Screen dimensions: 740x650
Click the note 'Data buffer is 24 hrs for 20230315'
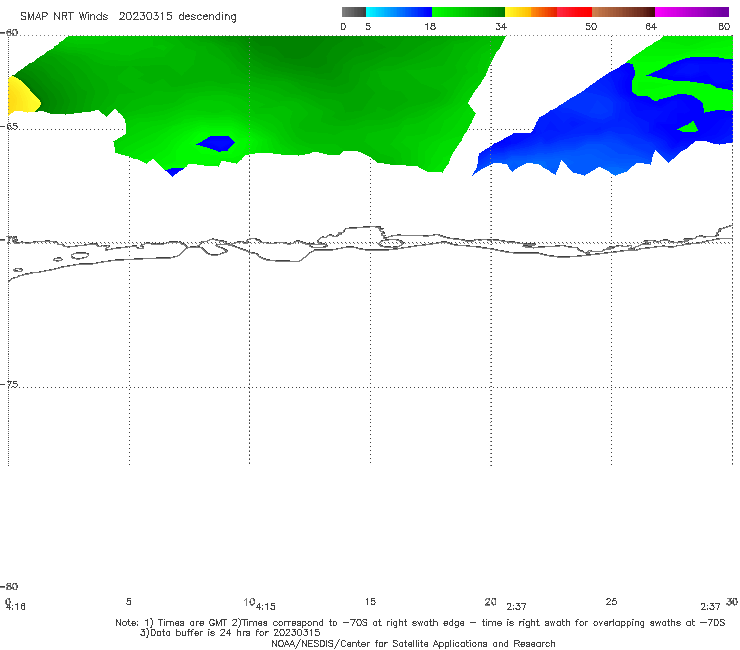230,633
